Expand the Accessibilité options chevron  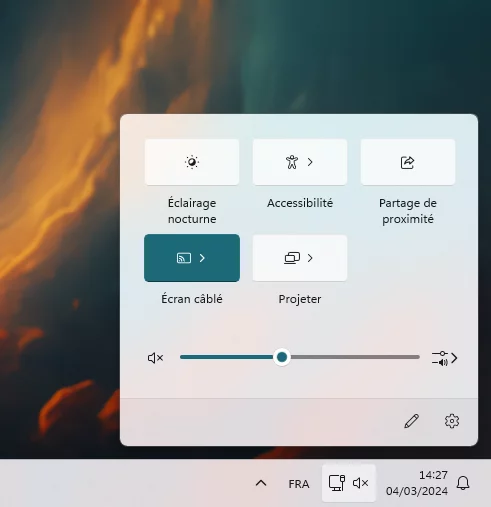pos(310,162)
